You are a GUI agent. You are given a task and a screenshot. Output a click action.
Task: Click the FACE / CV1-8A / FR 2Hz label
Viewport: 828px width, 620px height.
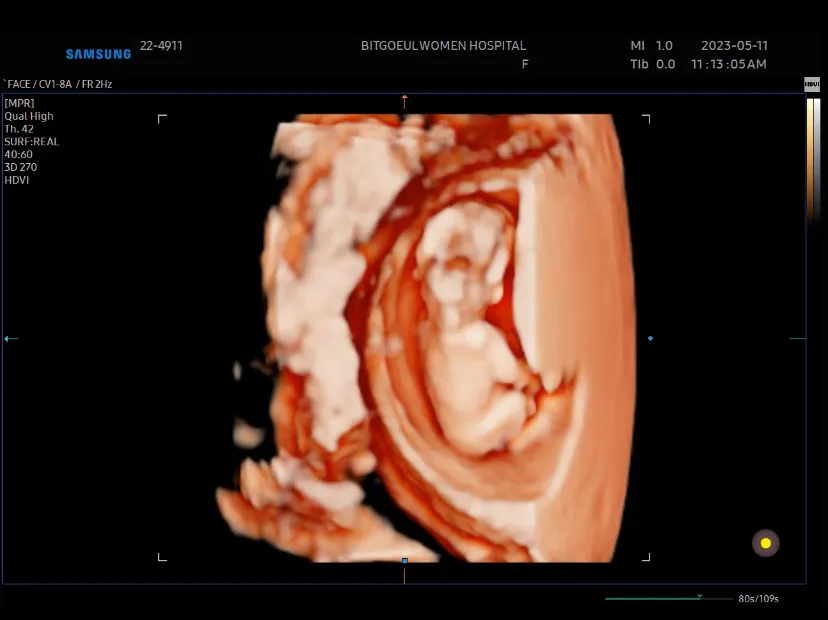point(58,84)
